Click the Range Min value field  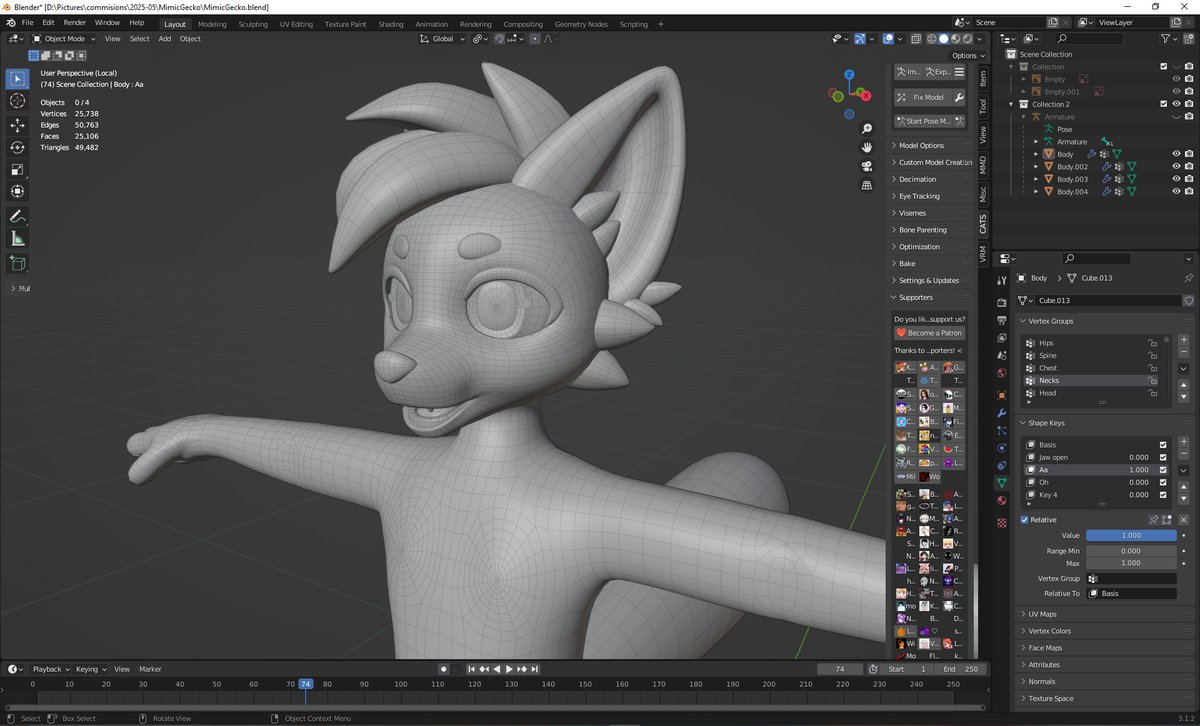coord(1131,551)
